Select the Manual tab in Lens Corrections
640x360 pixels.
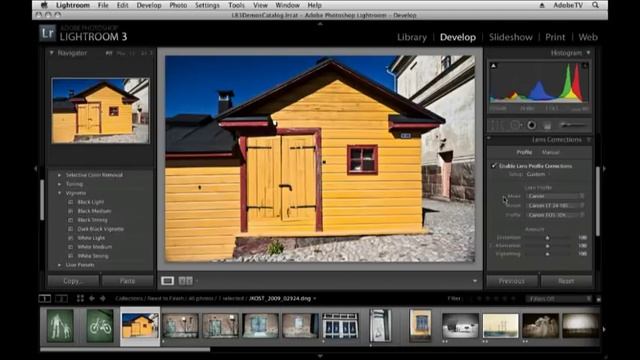[550, 152]
